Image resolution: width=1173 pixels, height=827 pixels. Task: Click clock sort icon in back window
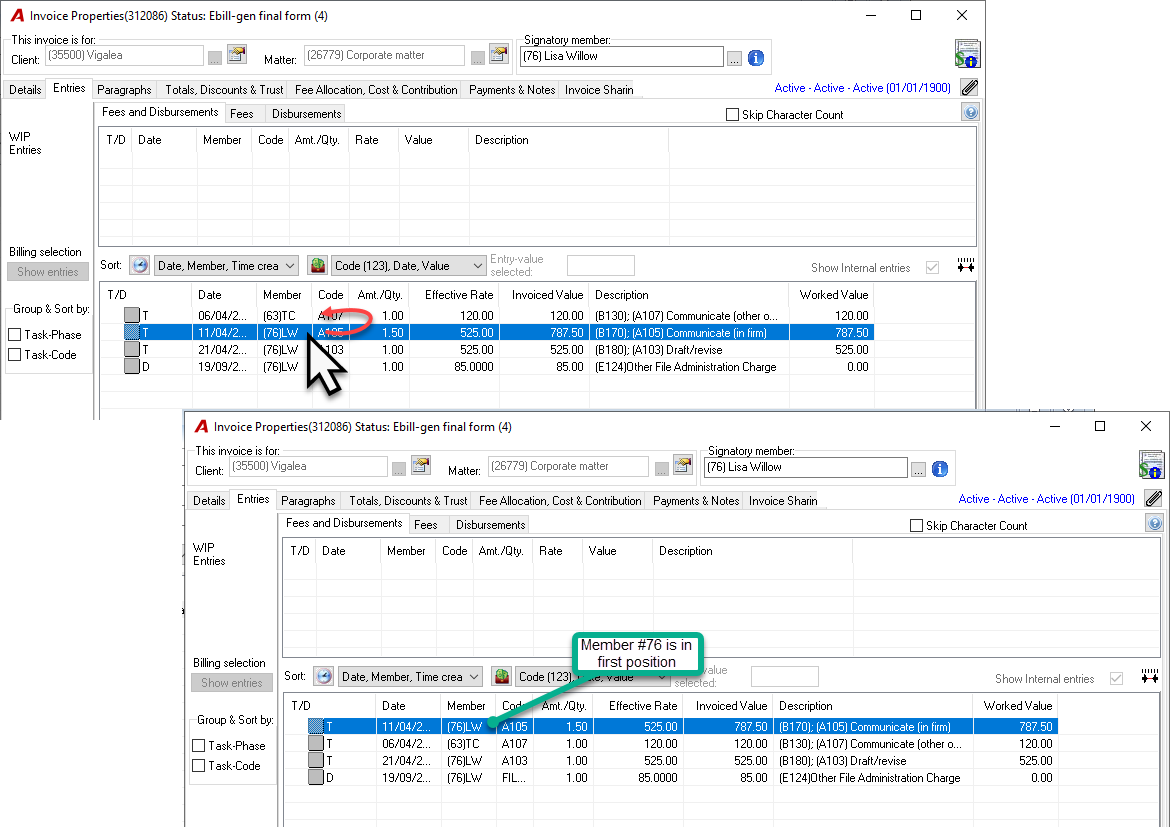tap(140, 266)
